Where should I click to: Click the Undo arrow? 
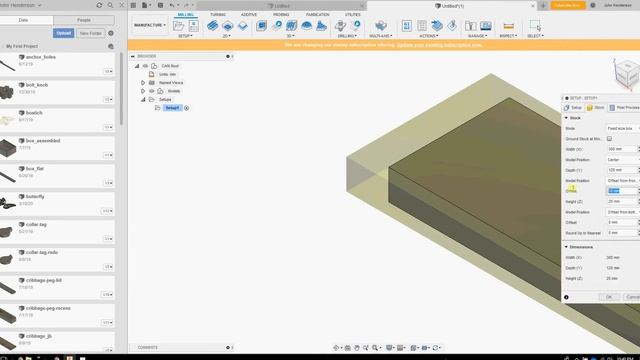point(172,5)
